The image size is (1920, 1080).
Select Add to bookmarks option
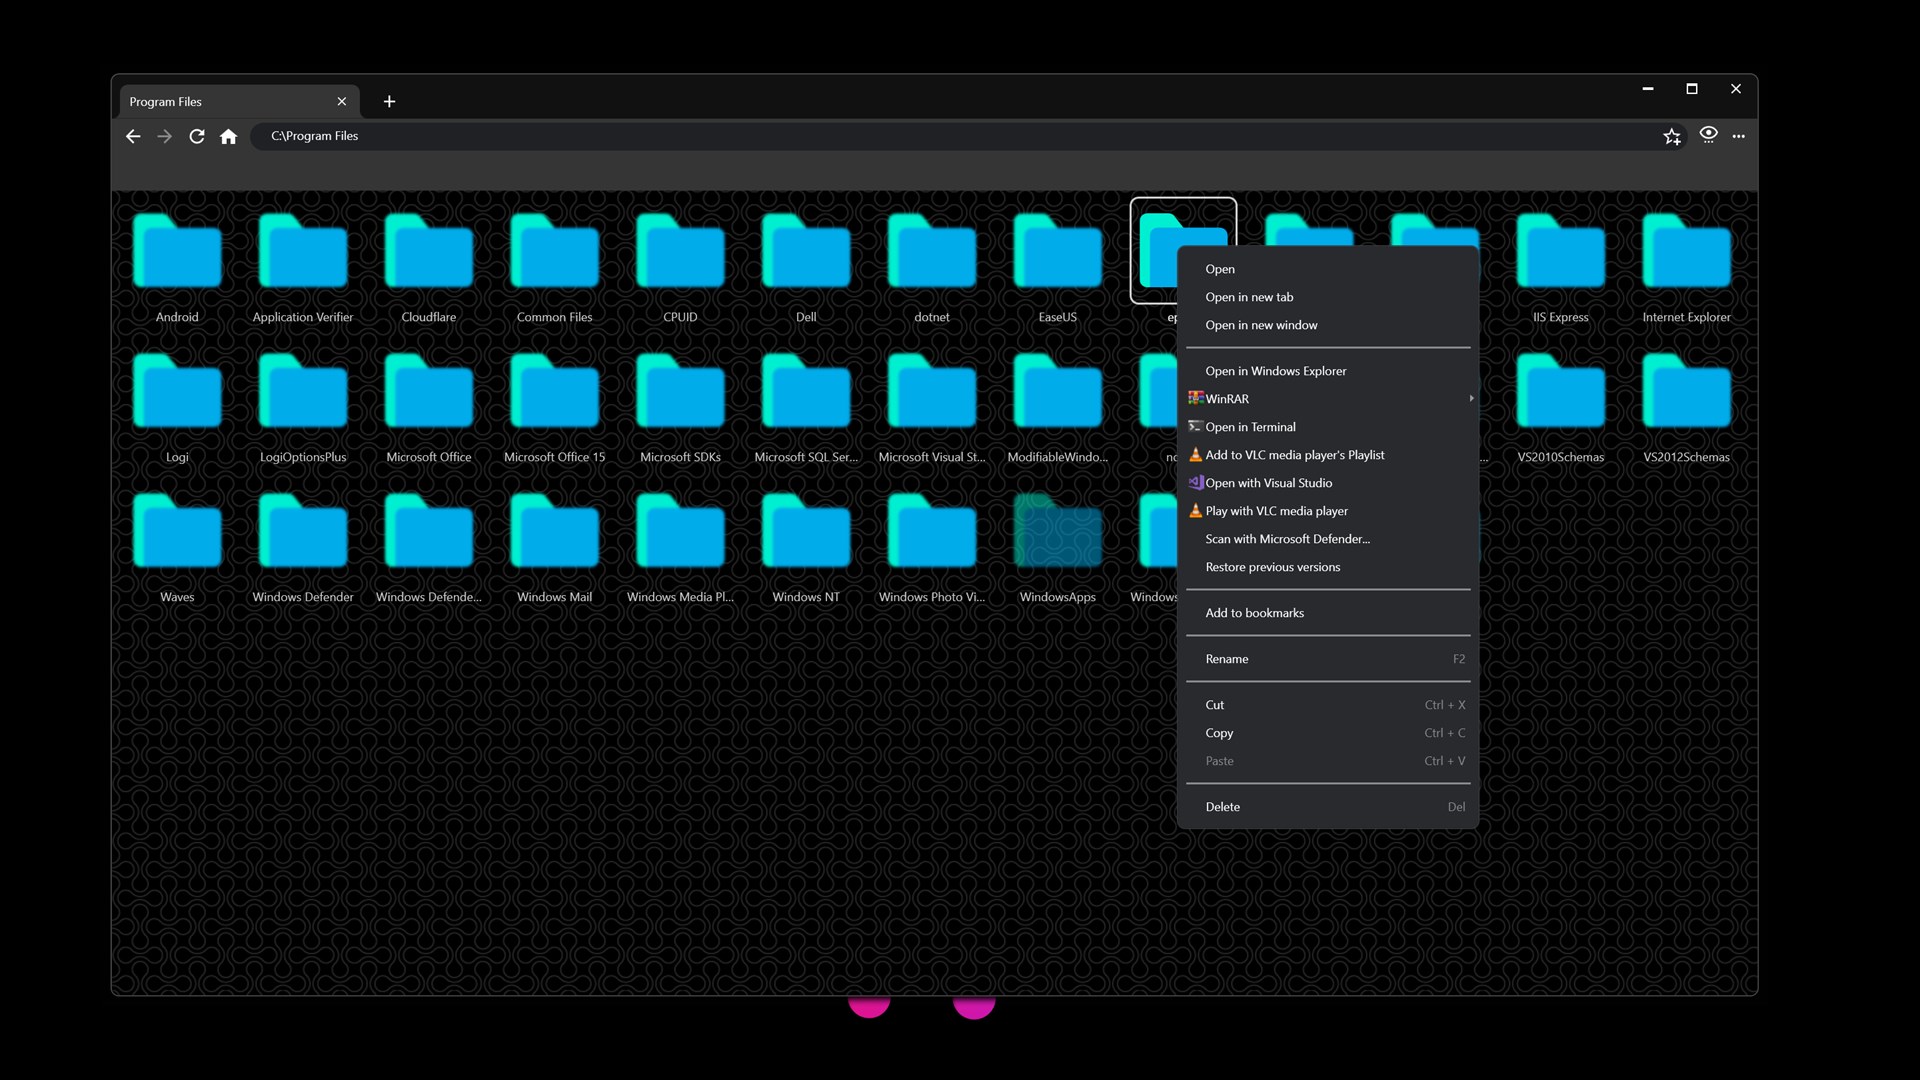coord(1254,613)
